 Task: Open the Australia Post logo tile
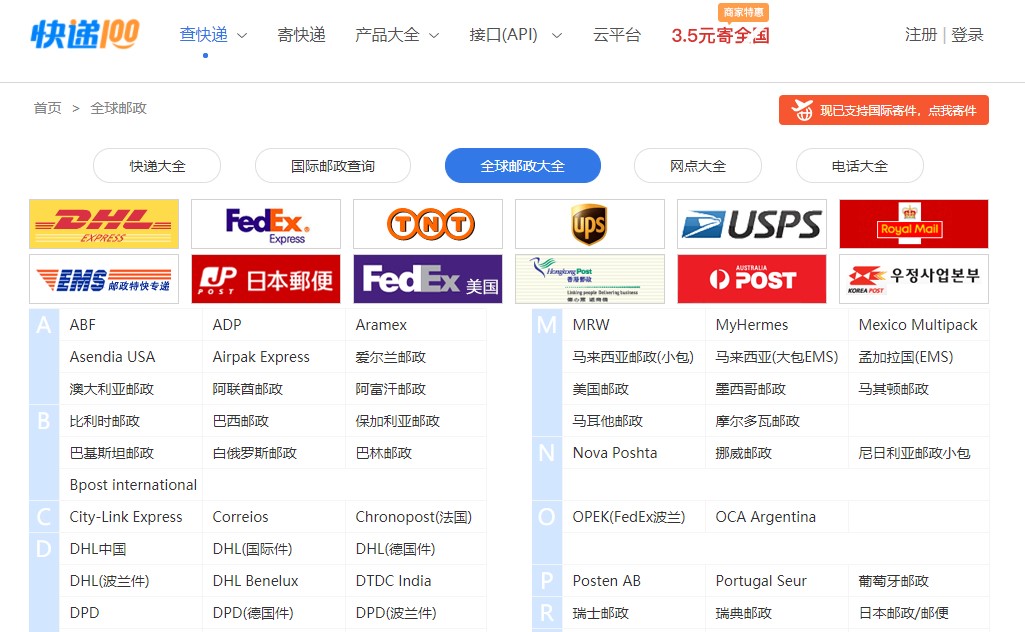(x=752, y=279)
